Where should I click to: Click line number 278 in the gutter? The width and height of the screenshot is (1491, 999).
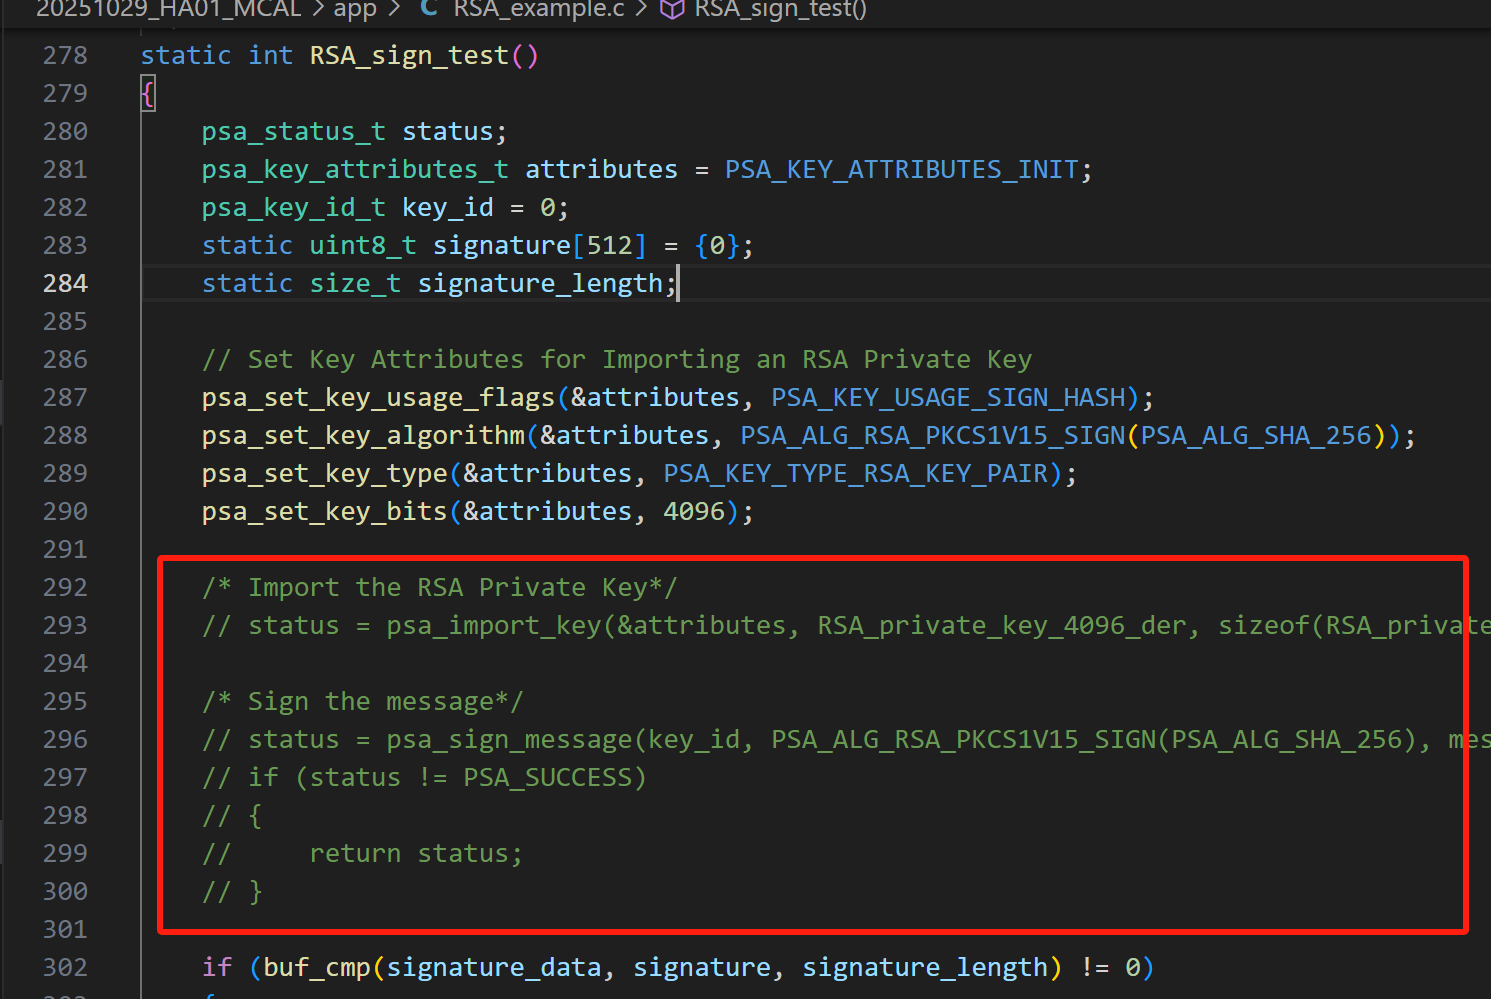(x=65, y=56)
